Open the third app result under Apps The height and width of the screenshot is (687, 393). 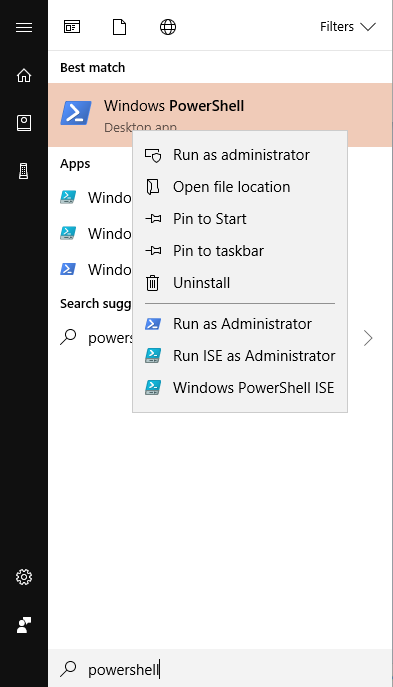(x=90, y=269)
